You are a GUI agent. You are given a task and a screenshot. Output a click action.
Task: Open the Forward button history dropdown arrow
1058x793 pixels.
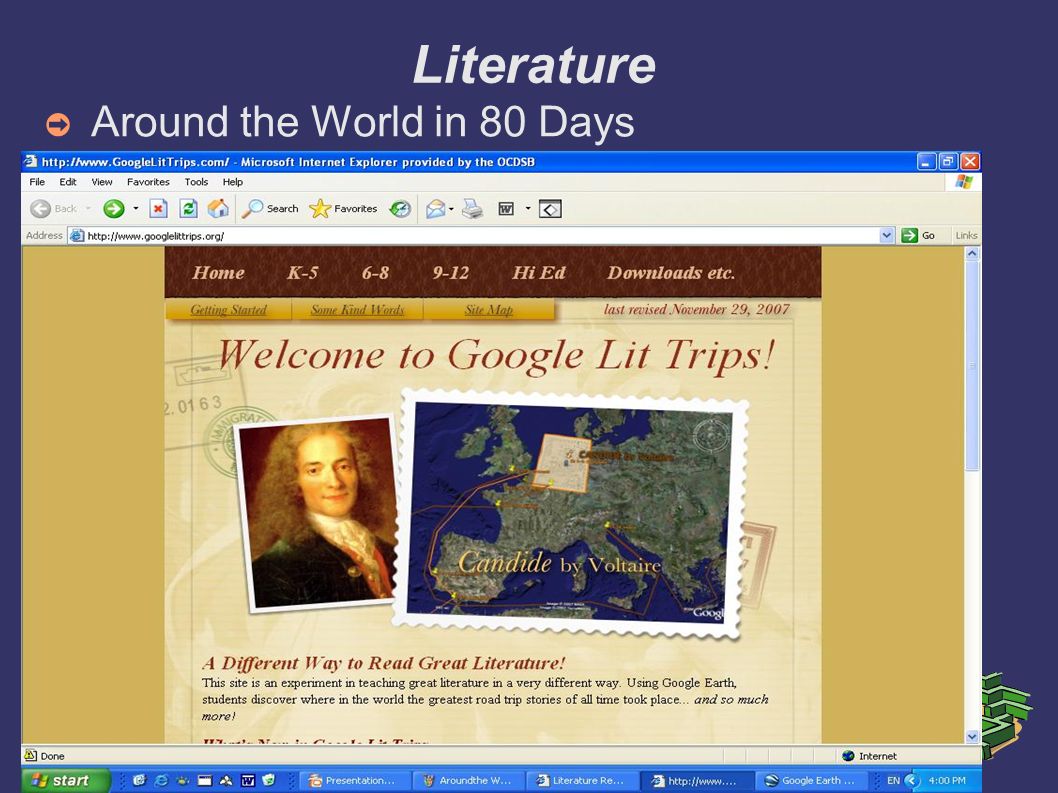pos(136,209)
